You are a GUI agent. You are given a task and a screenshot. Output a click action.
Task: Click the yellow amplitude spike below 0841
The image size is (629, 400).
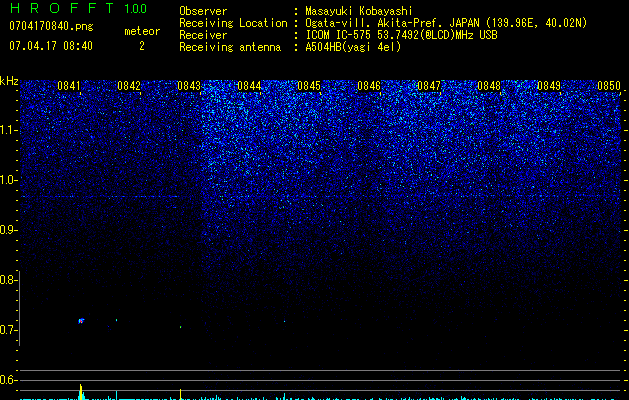[x=81, y=392]
